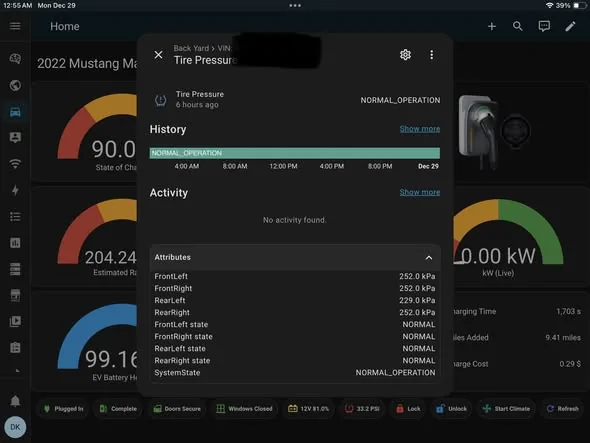
Task: Click the "6 hours ago" timestamp
Action: (x=197, y=105)
